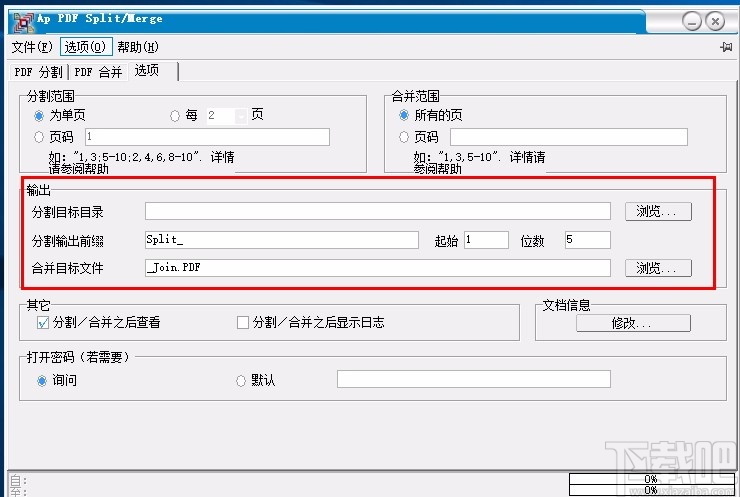Select the 页码 radio in 合并范围
740x497 pixels.
(x=404, y=137)
